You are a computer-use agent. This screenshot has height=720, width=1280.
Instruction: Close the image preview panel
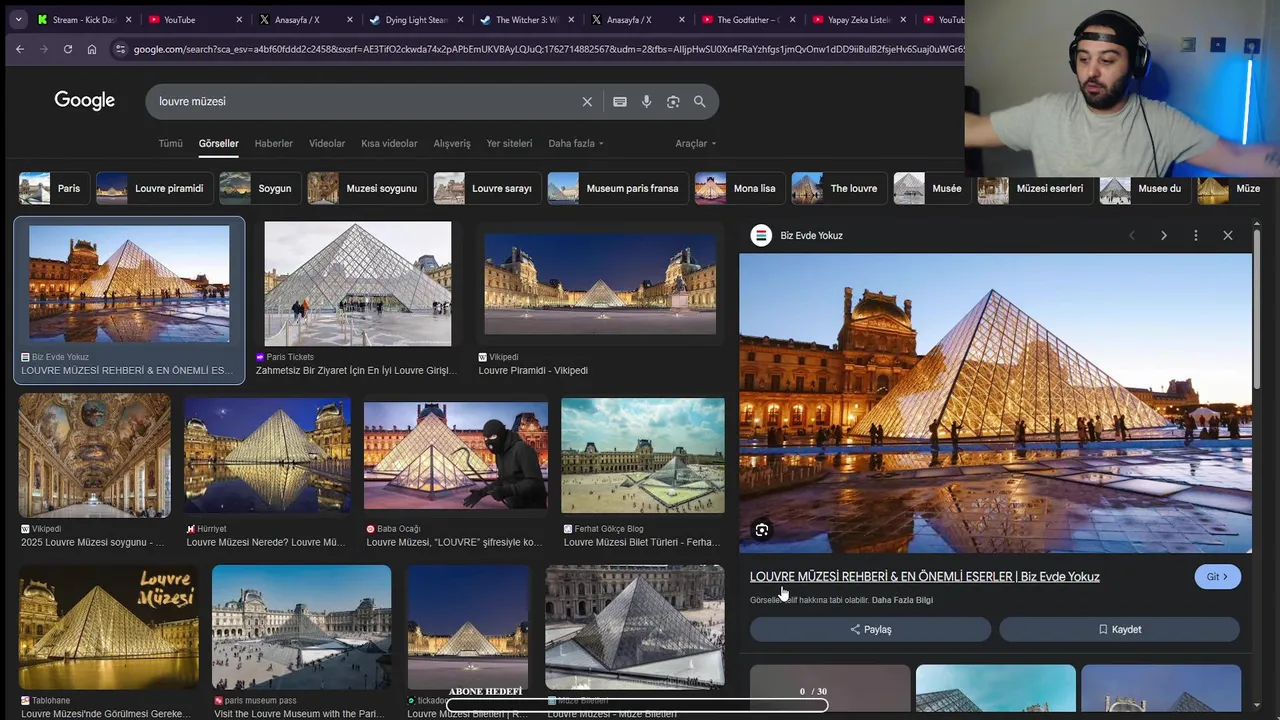point(1228,236)
